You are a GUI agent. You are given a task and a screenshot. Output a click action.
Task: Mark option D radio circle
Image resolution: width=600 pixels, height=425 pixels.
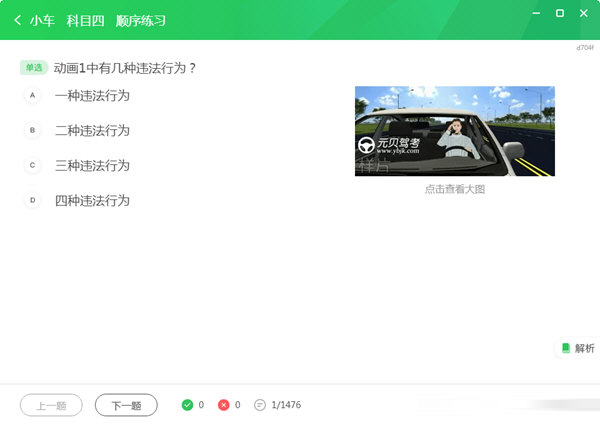(32, 200)
